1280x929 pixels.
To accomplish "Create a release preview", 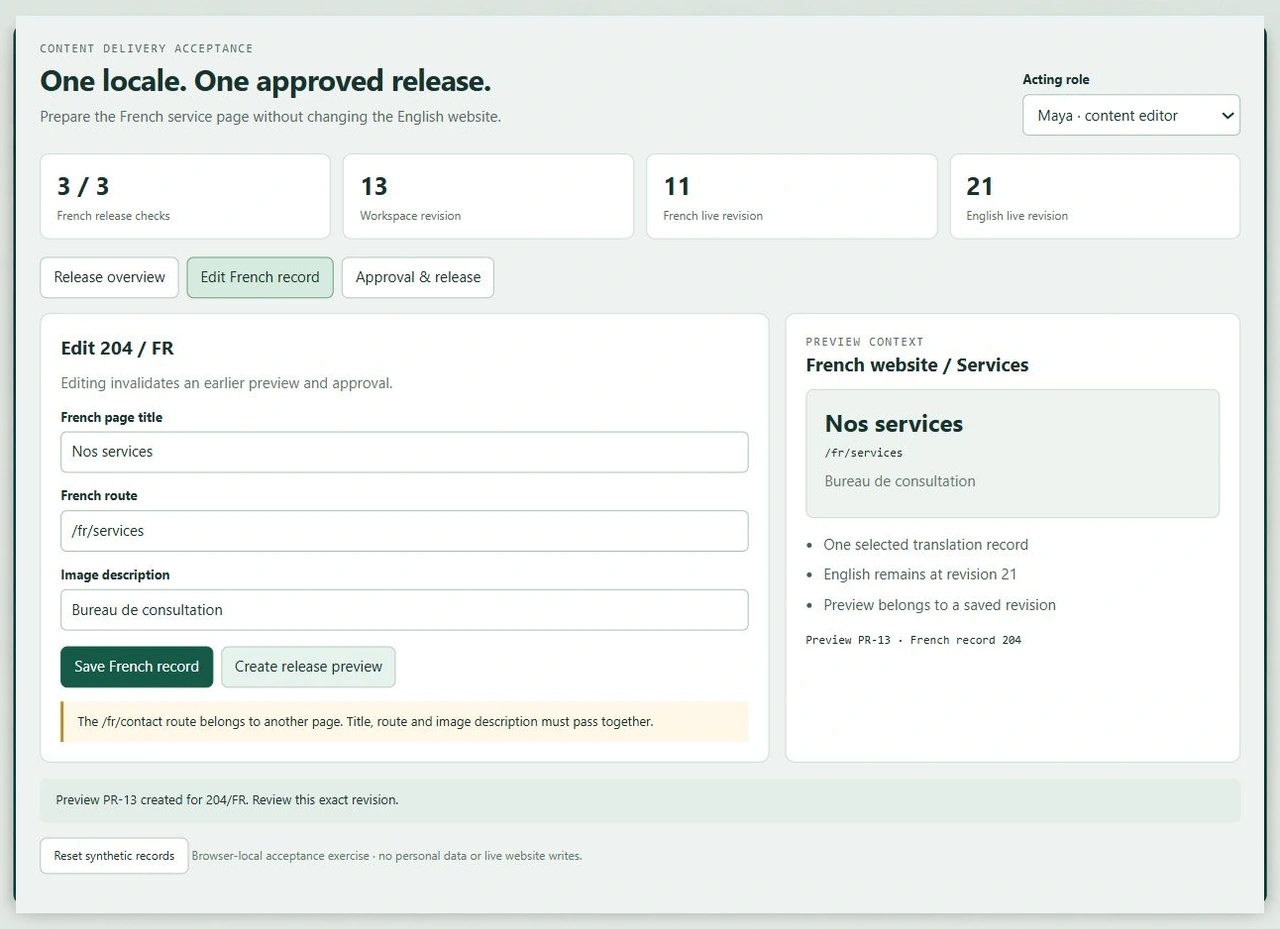I will (x=308, y=667).
